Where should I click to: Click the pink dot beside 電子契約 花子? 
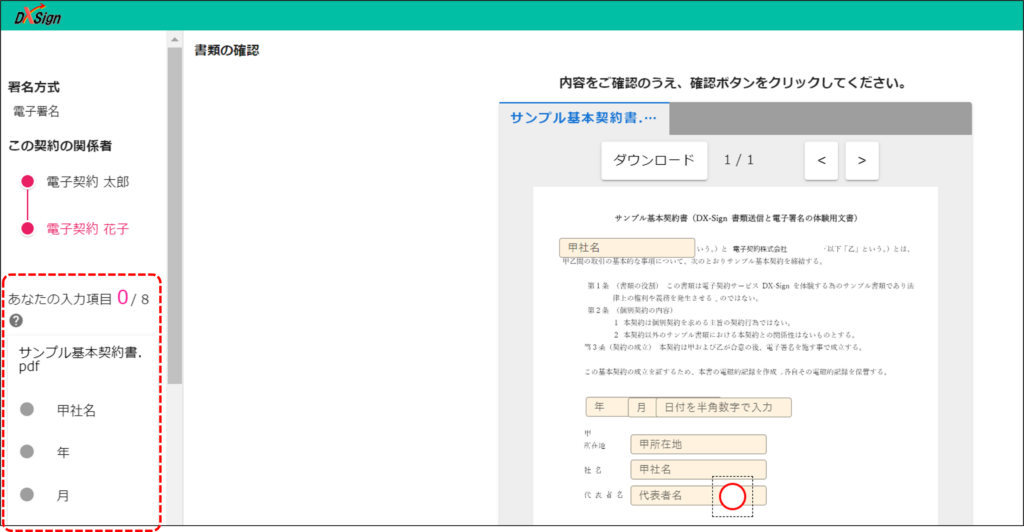[27, 229]
